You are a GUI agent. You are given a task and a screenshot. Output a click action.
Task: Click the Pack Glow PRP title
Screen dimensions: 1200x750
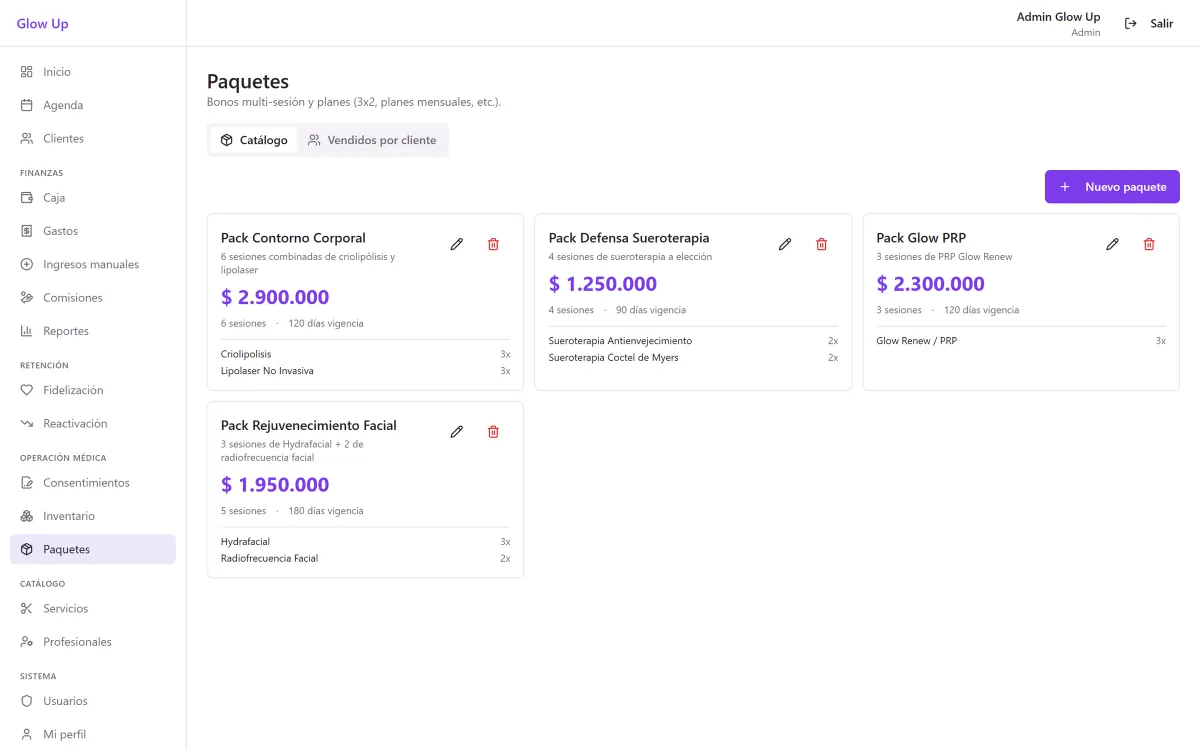pyautogui.click(x=921, y=238)
